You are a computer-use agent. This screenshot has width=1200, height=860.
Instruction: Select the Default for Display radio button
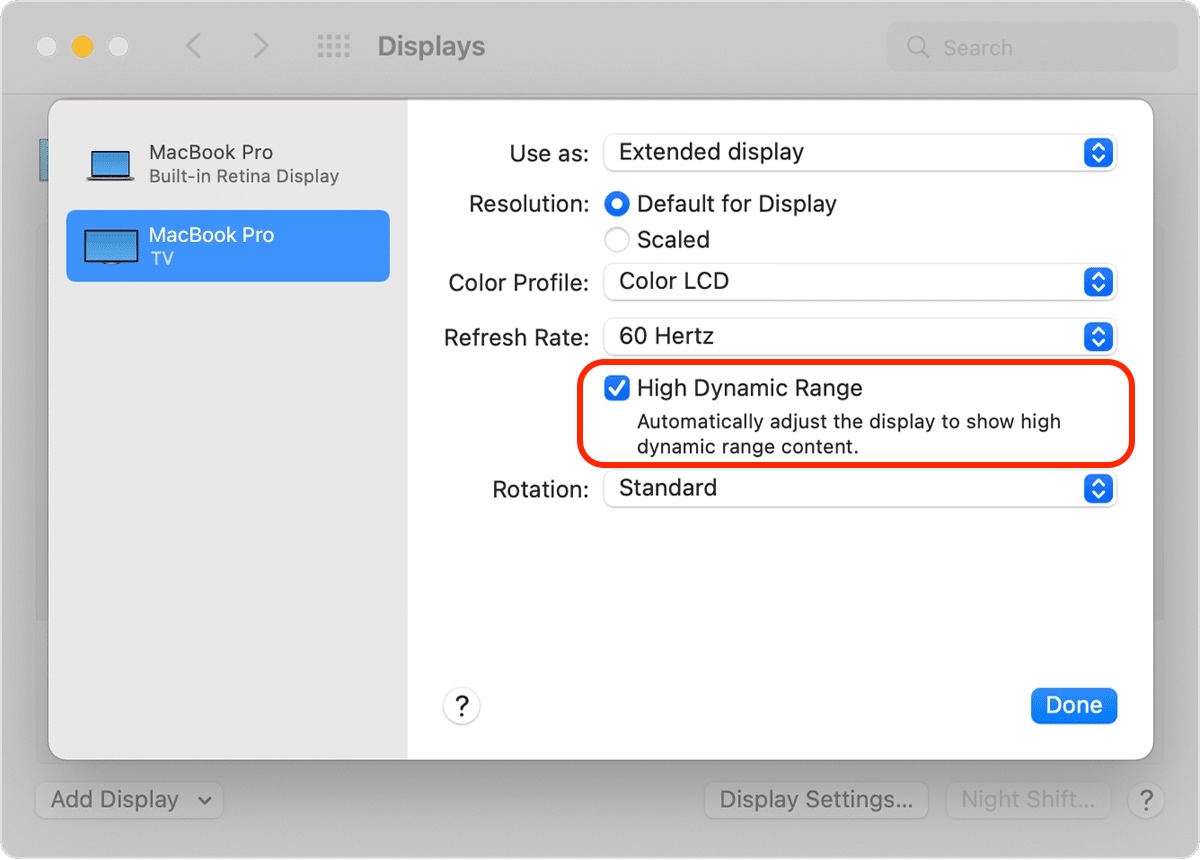click(x=617, y=204)
